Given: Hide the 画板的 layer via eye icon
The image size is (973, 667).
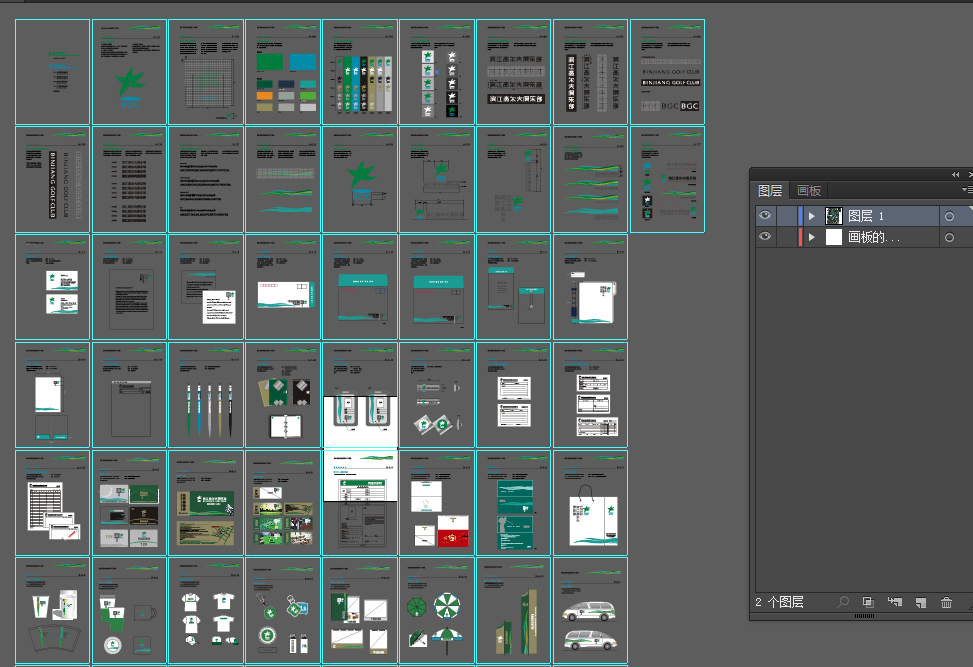Looking at the screenshot, I should tap(765, 237).
